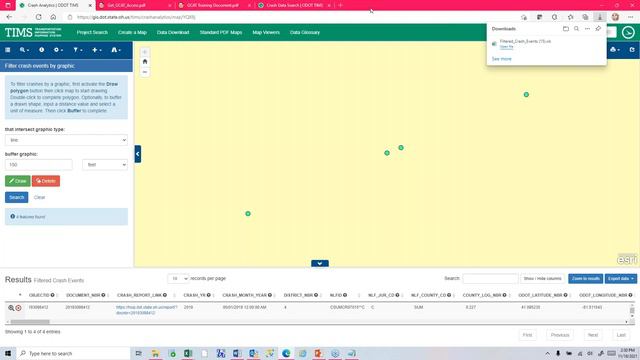640x360 pixels.
Task: Zoom out on the map
Action: (x=144, y=72)
